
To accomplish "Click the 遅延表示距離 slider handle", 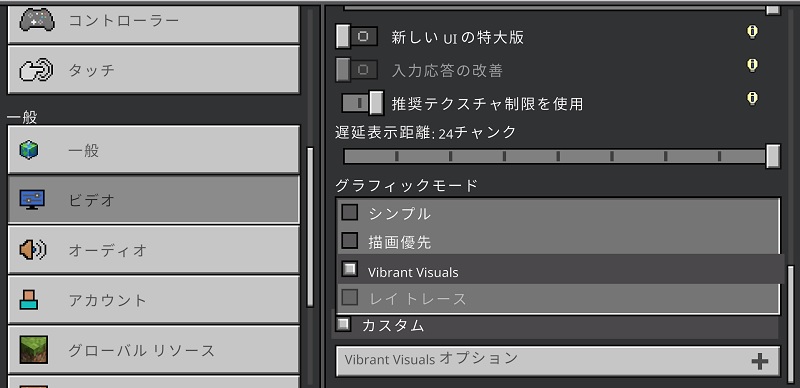I will click(x=773, y=156).
